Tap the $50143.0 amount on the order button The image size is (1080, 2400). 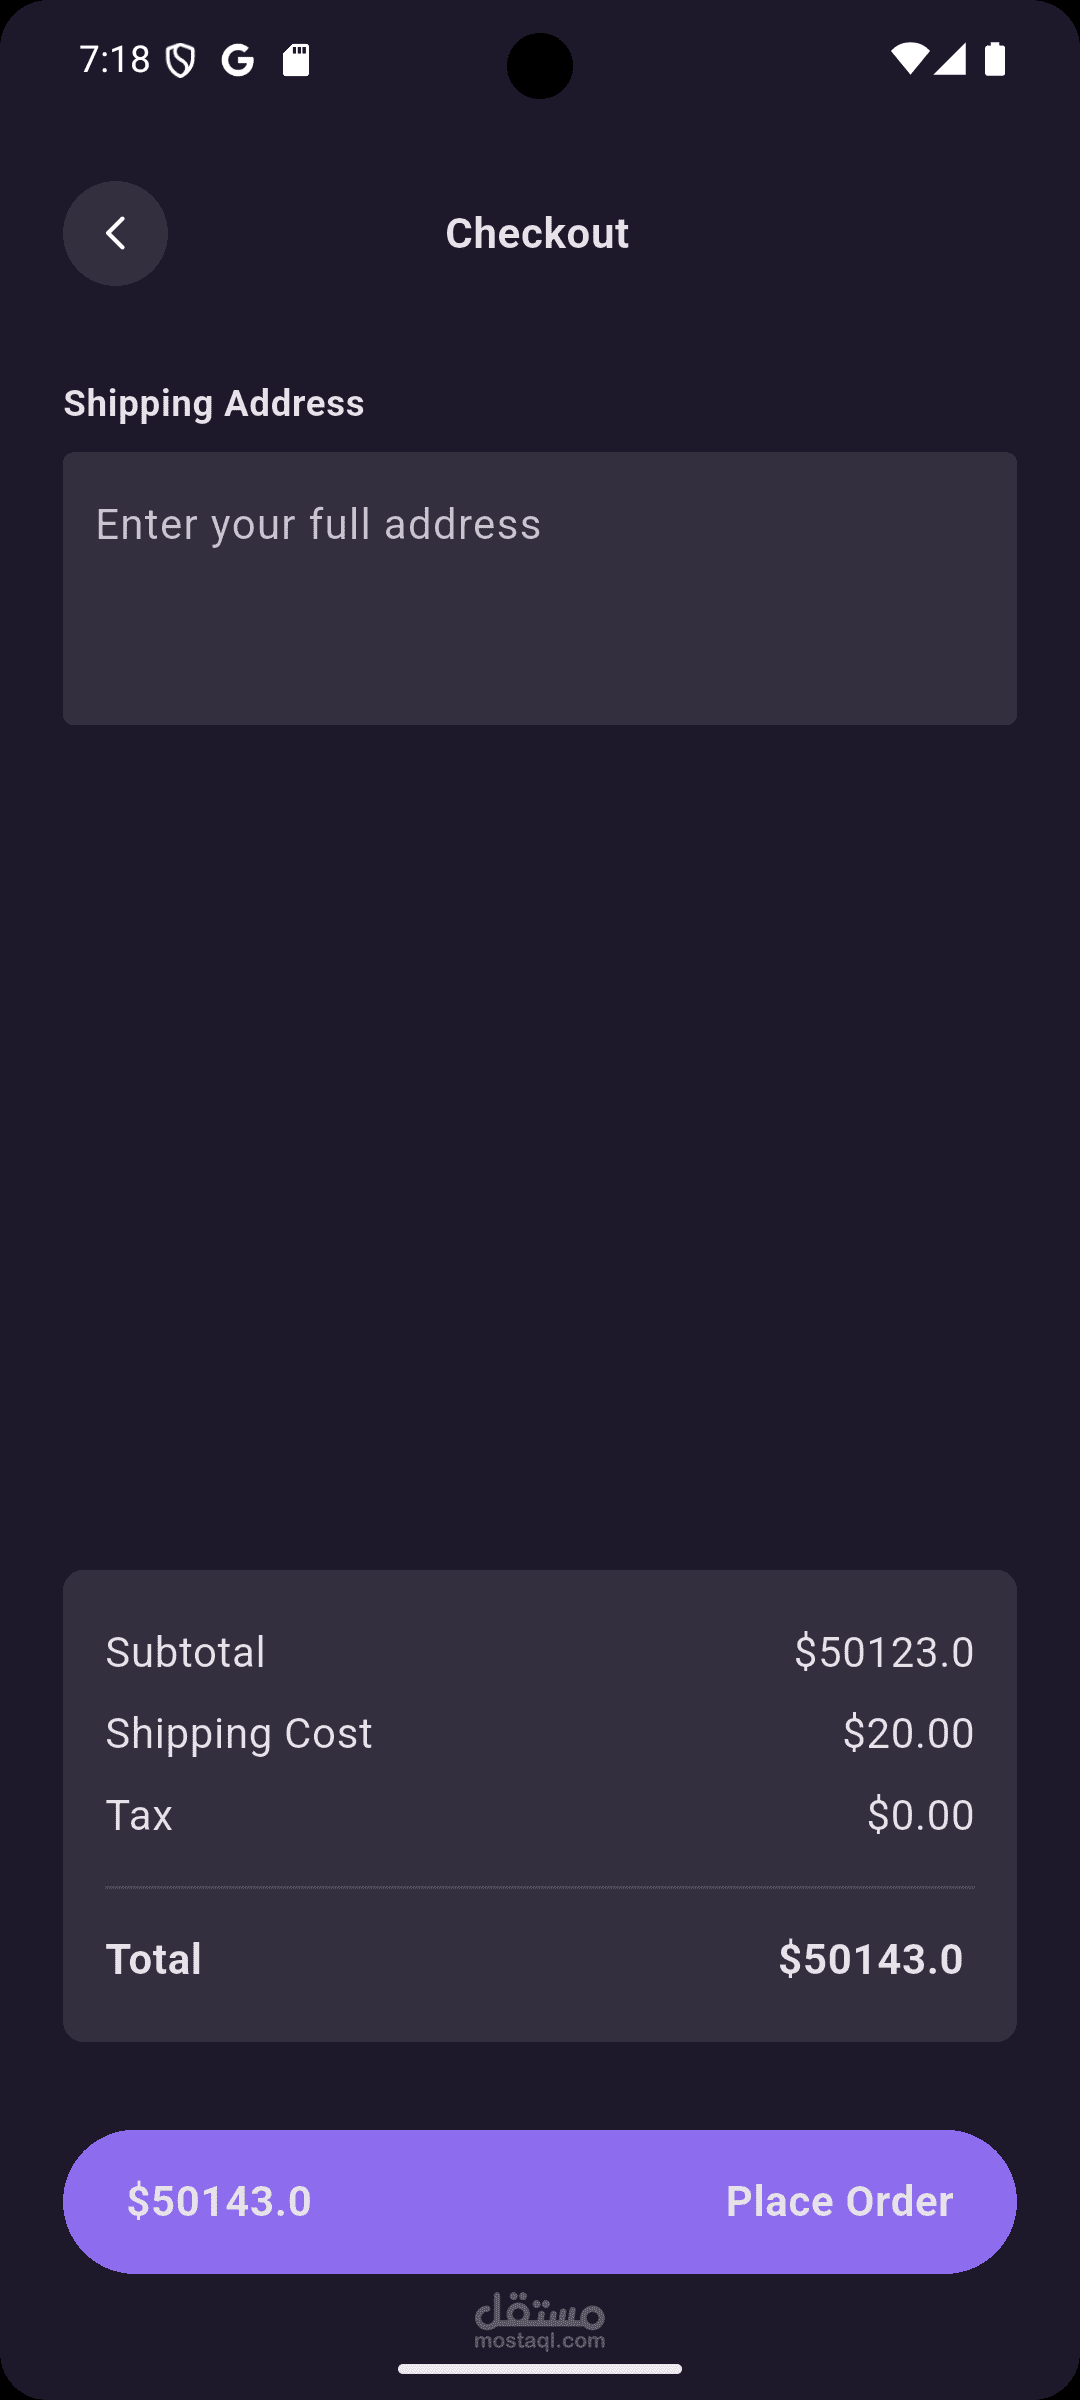click(220, 2201)
